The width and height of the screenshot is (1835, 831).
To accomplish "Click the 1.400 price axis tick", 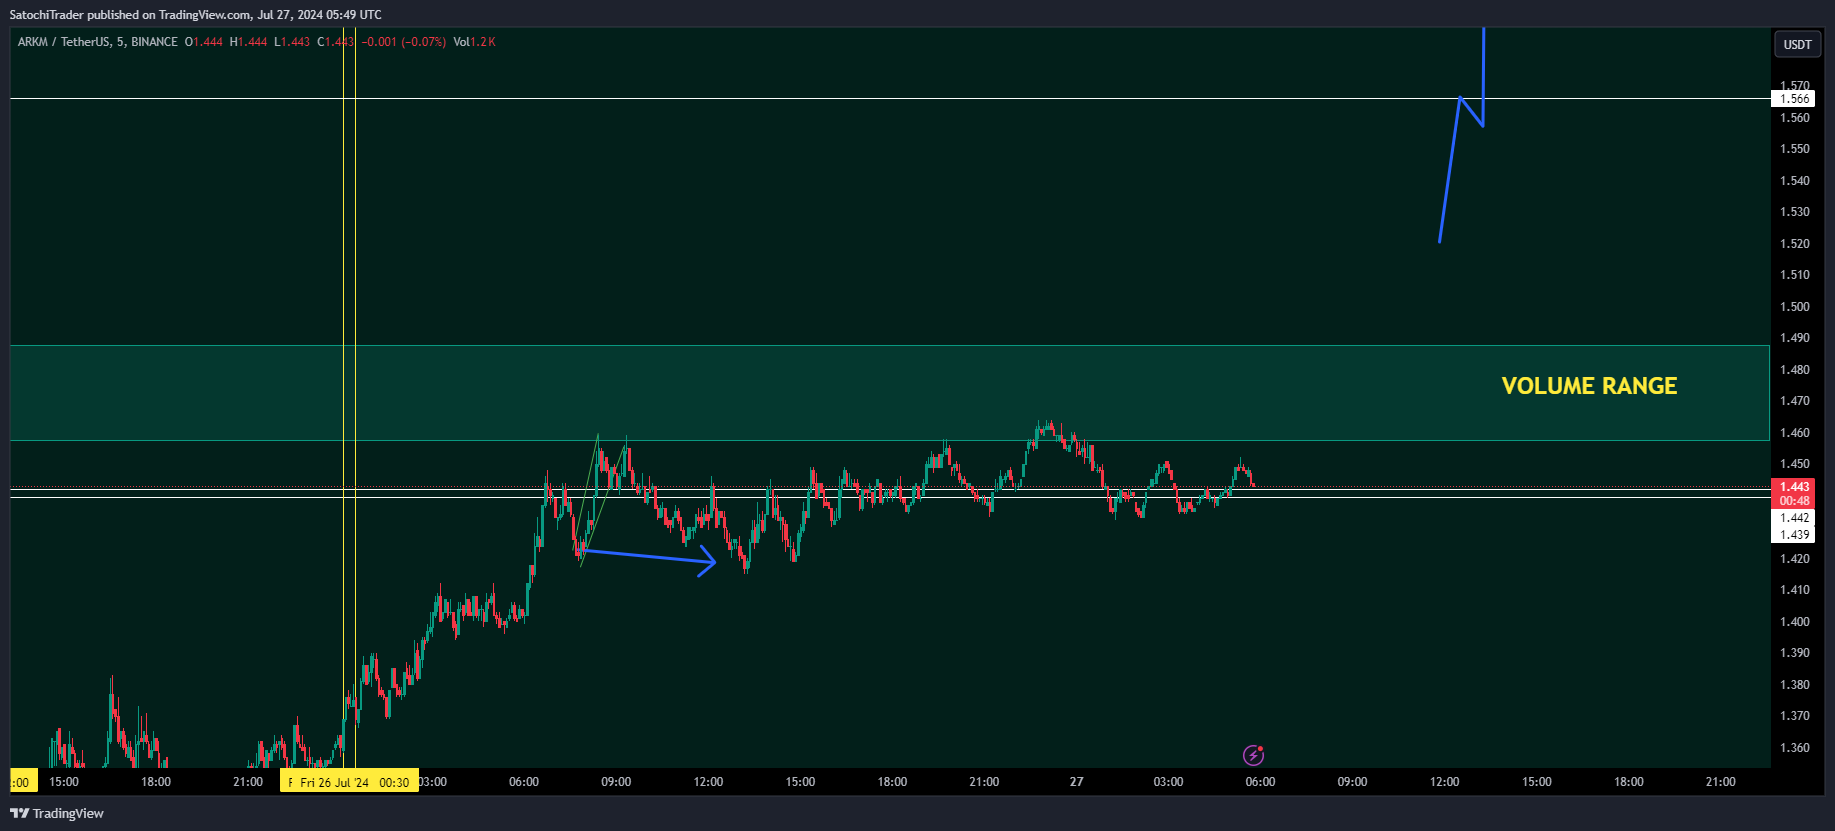I will pyautogui.click(x=1794, y=622).
